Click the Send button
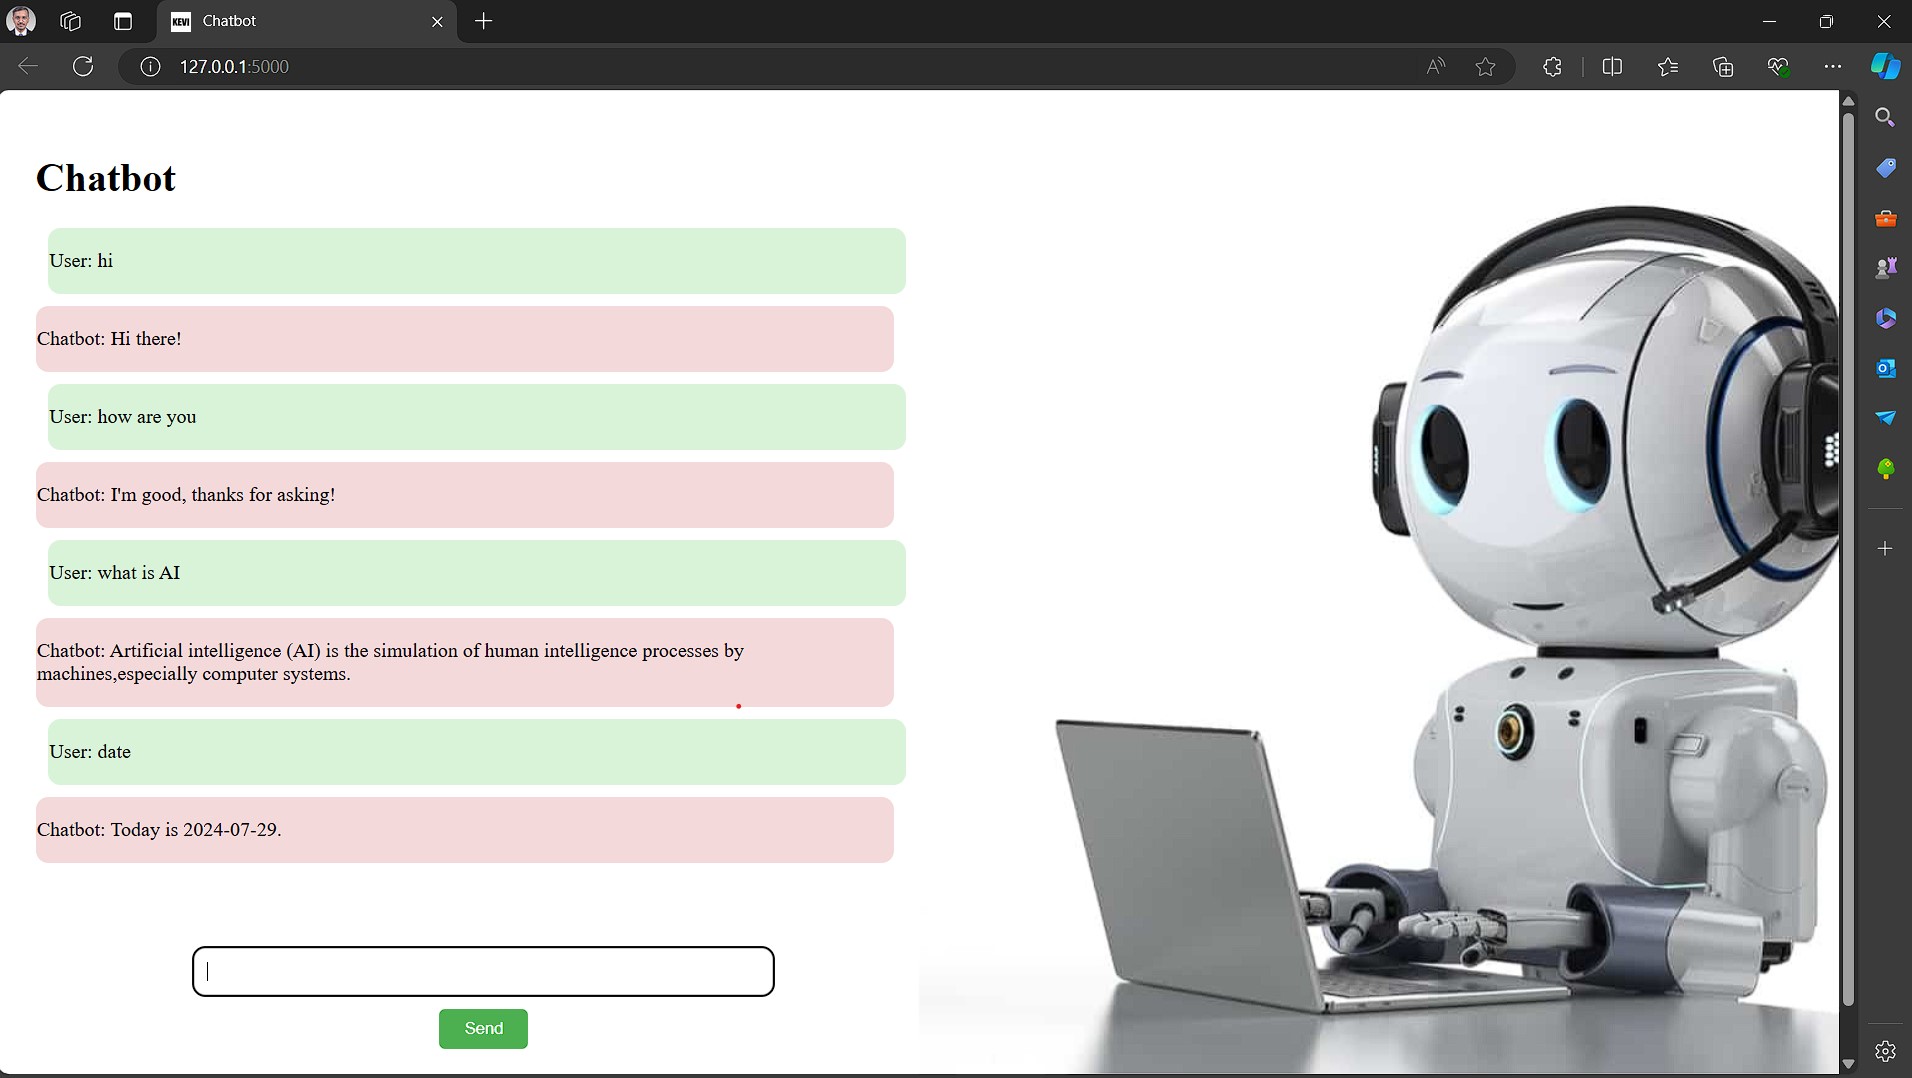 [483, 1028]
